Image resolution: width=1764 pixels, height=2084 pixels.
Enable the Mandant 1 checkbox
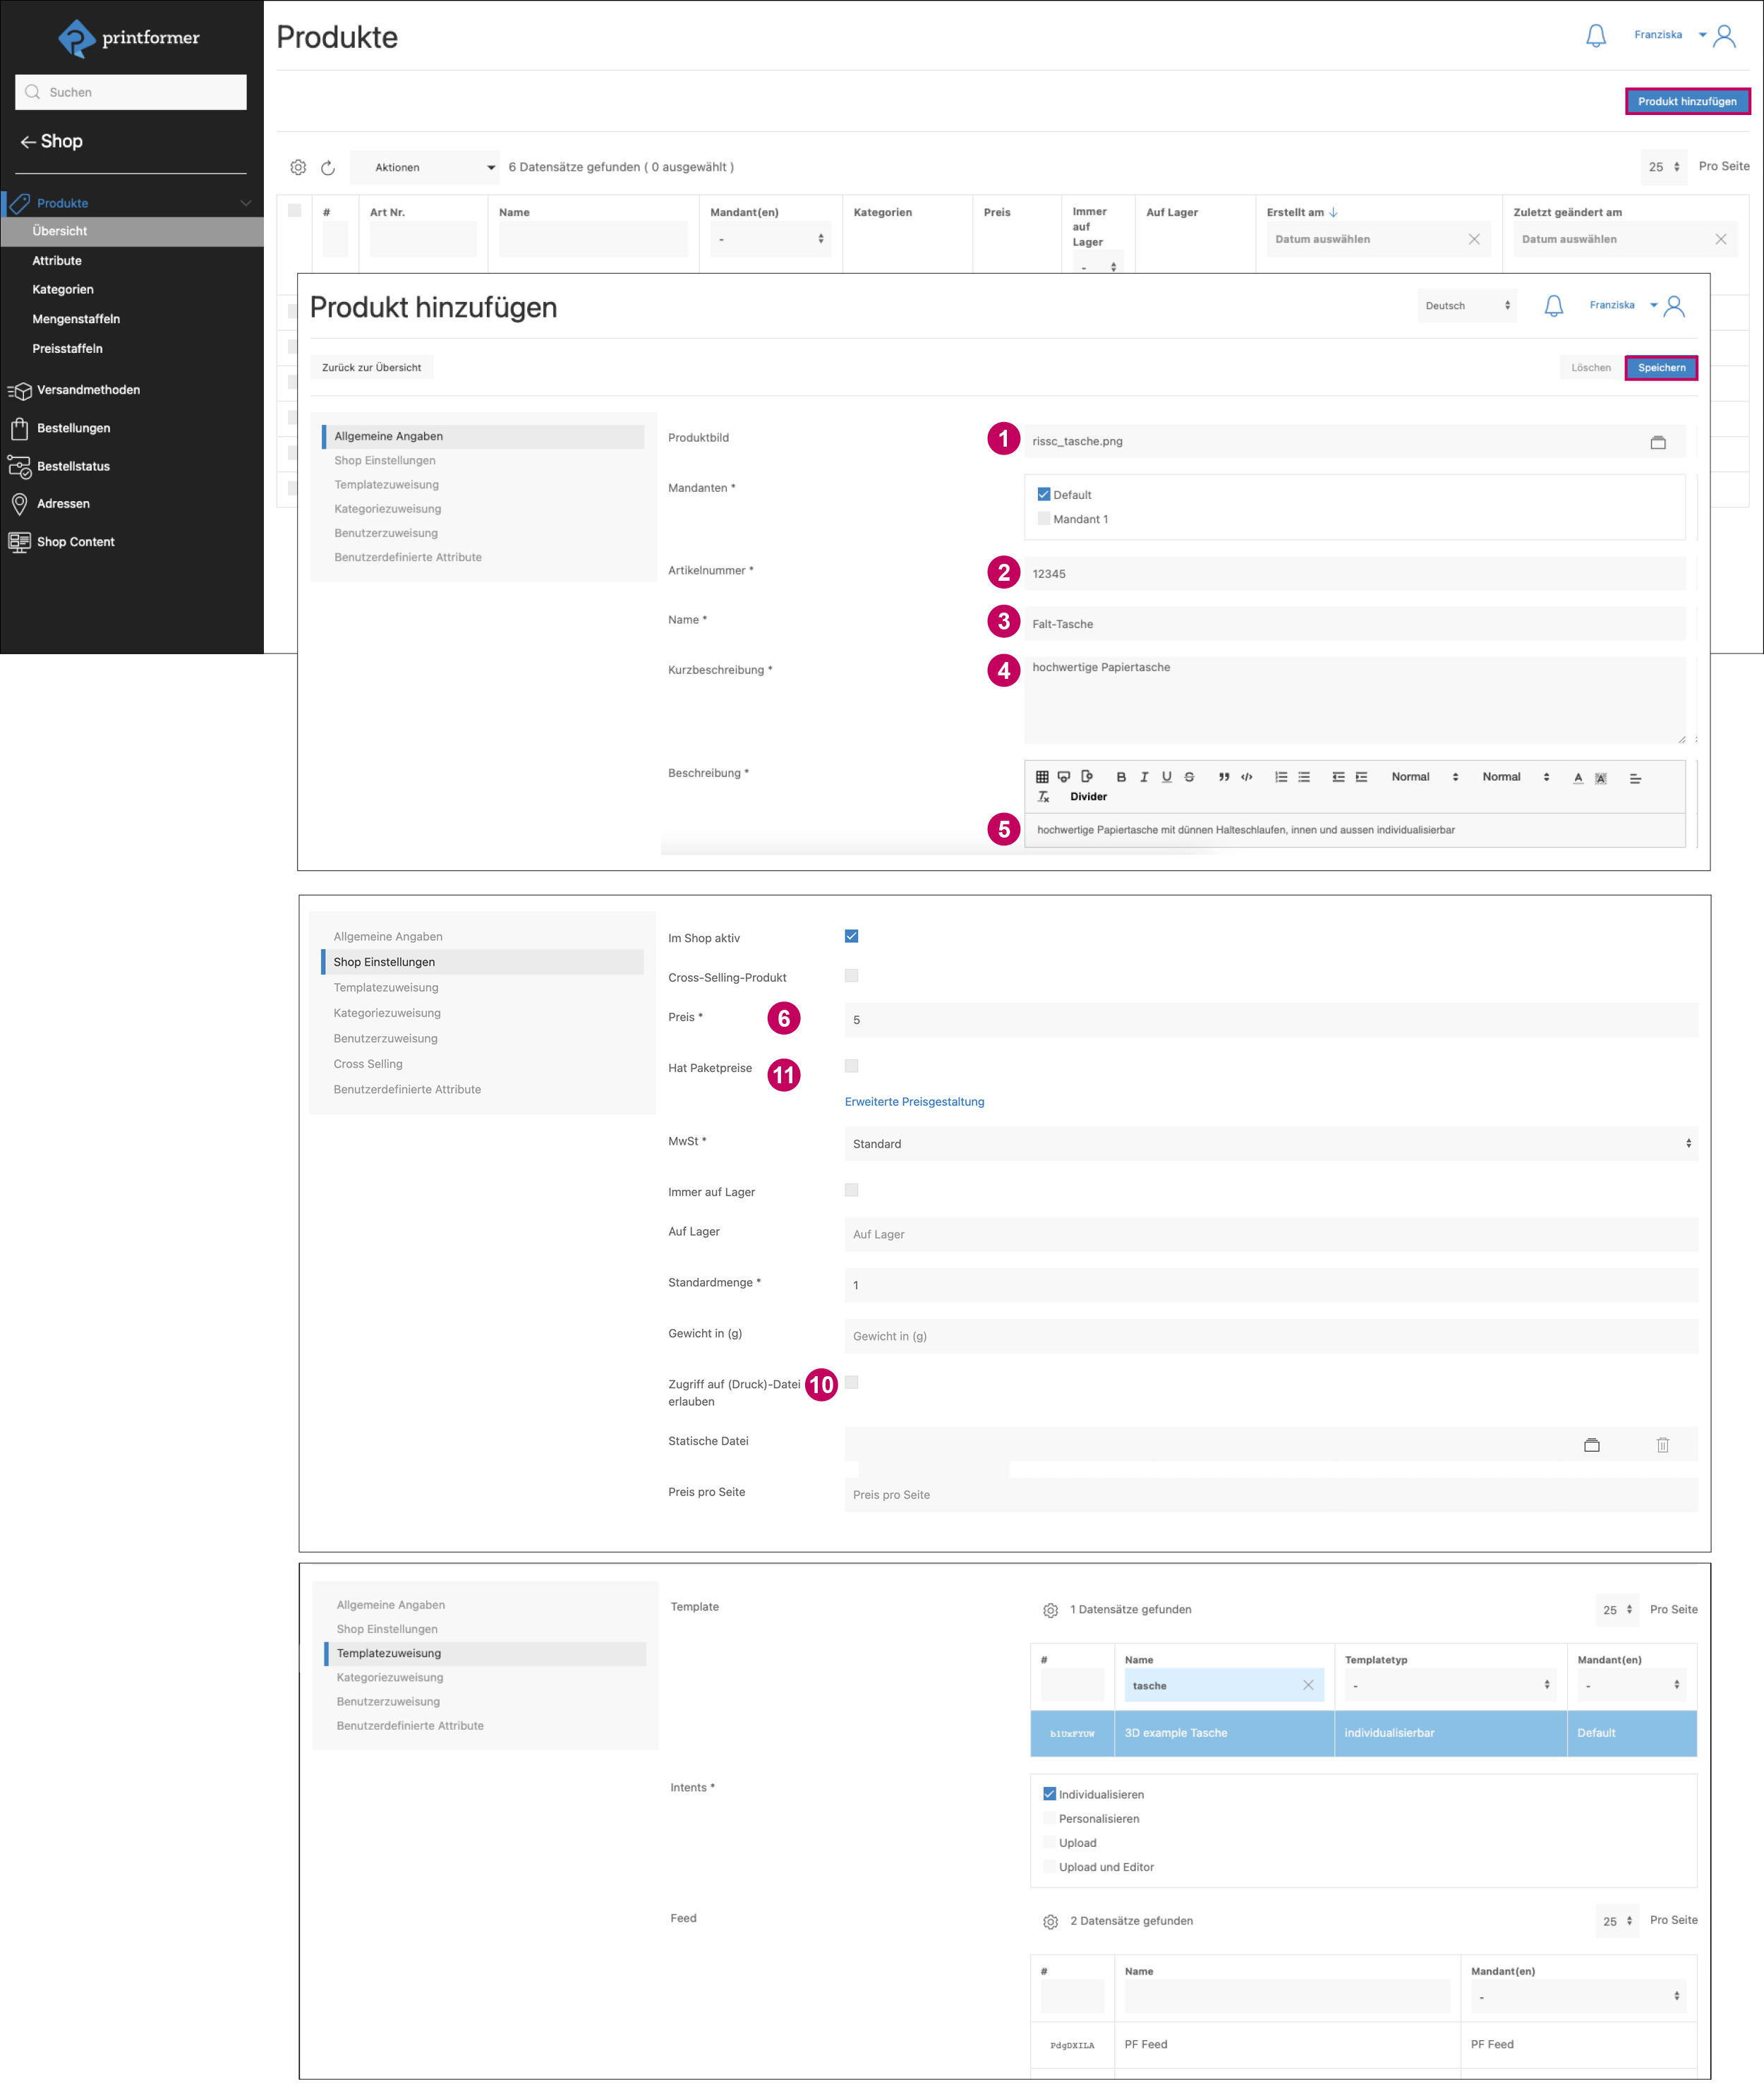[1044, 519]
